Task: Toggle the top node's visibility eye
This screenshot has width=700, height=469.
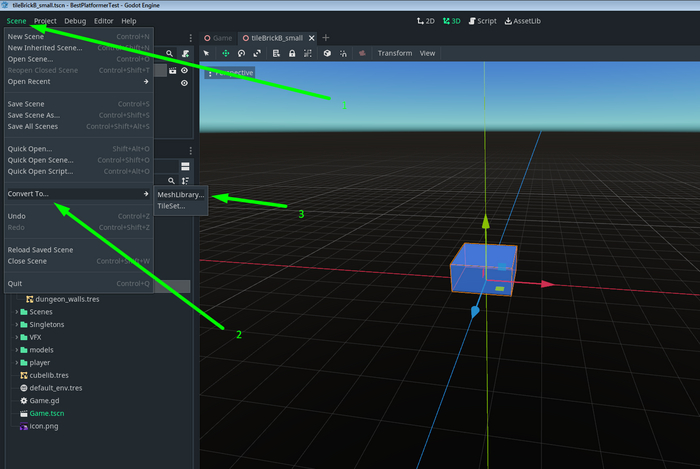Action: 184,71
